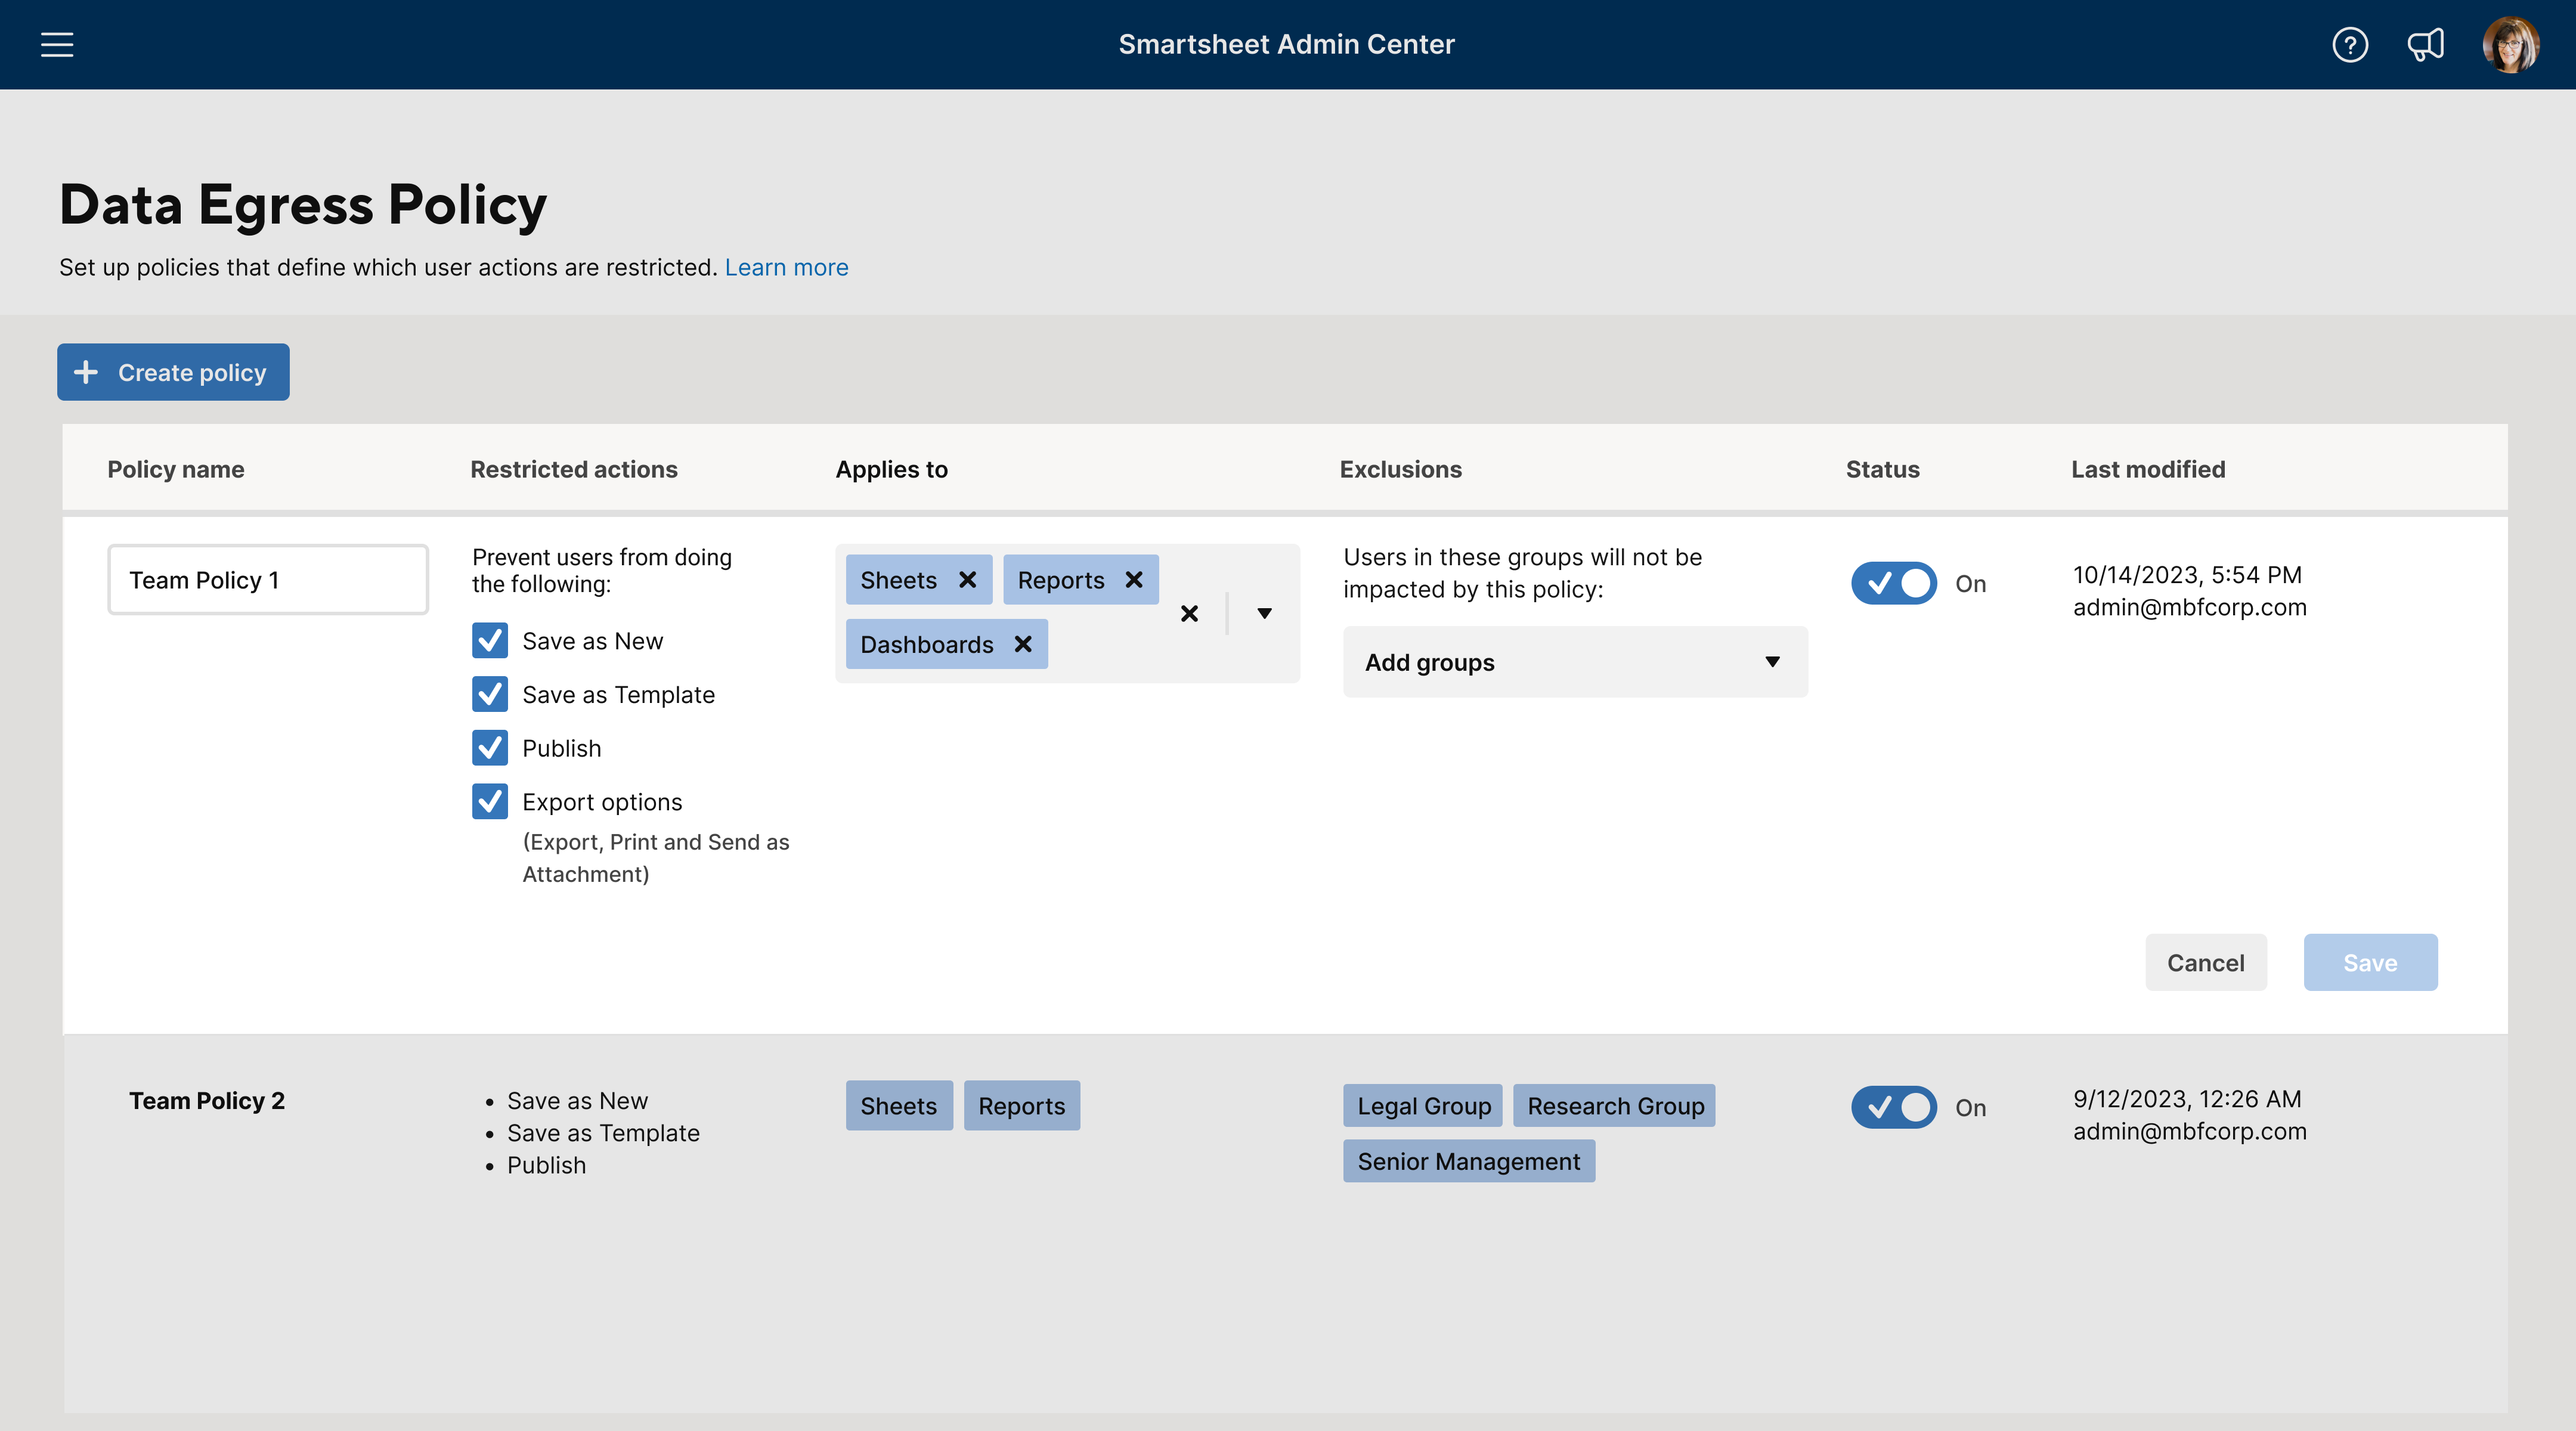Open the help icon in the top bar
2576x1431 pixels.
coord(2351,44)
